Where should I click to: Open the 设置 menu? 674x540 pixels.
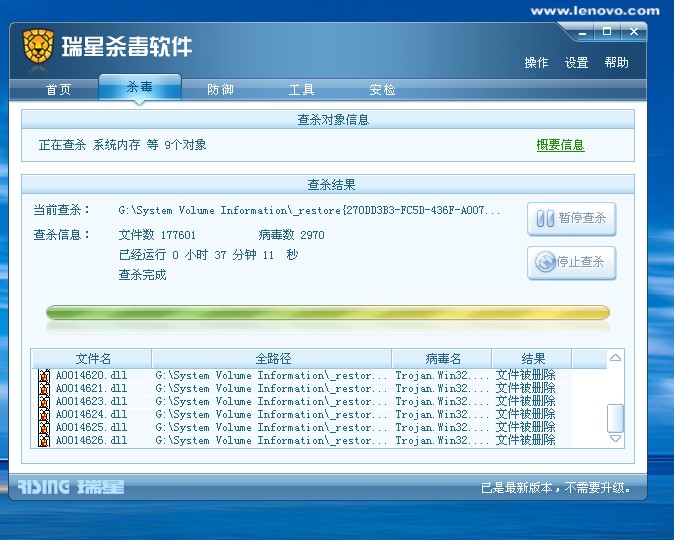(576, 63)
